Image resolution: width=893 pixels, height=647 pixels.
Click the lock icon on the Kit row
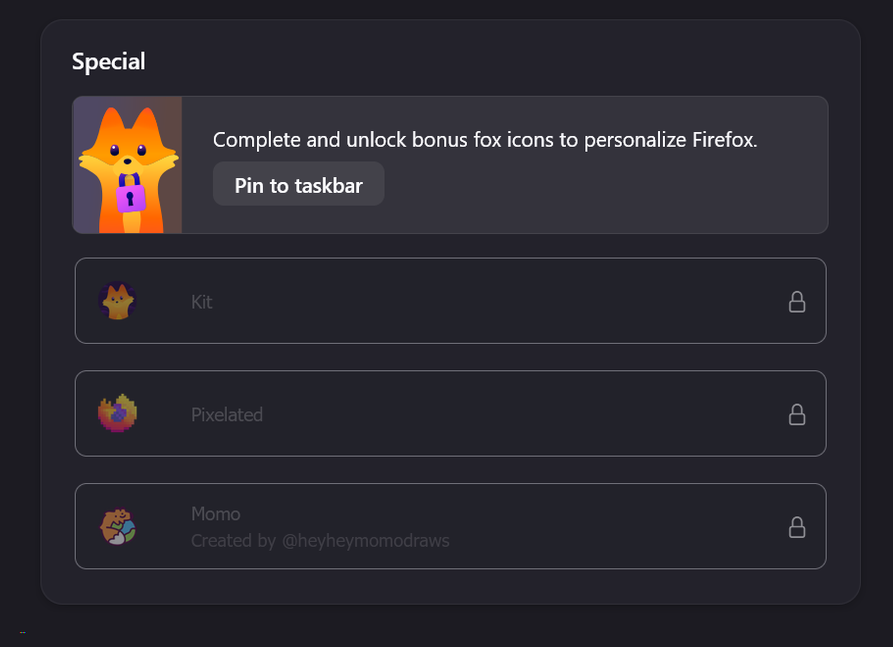(797, 302)
